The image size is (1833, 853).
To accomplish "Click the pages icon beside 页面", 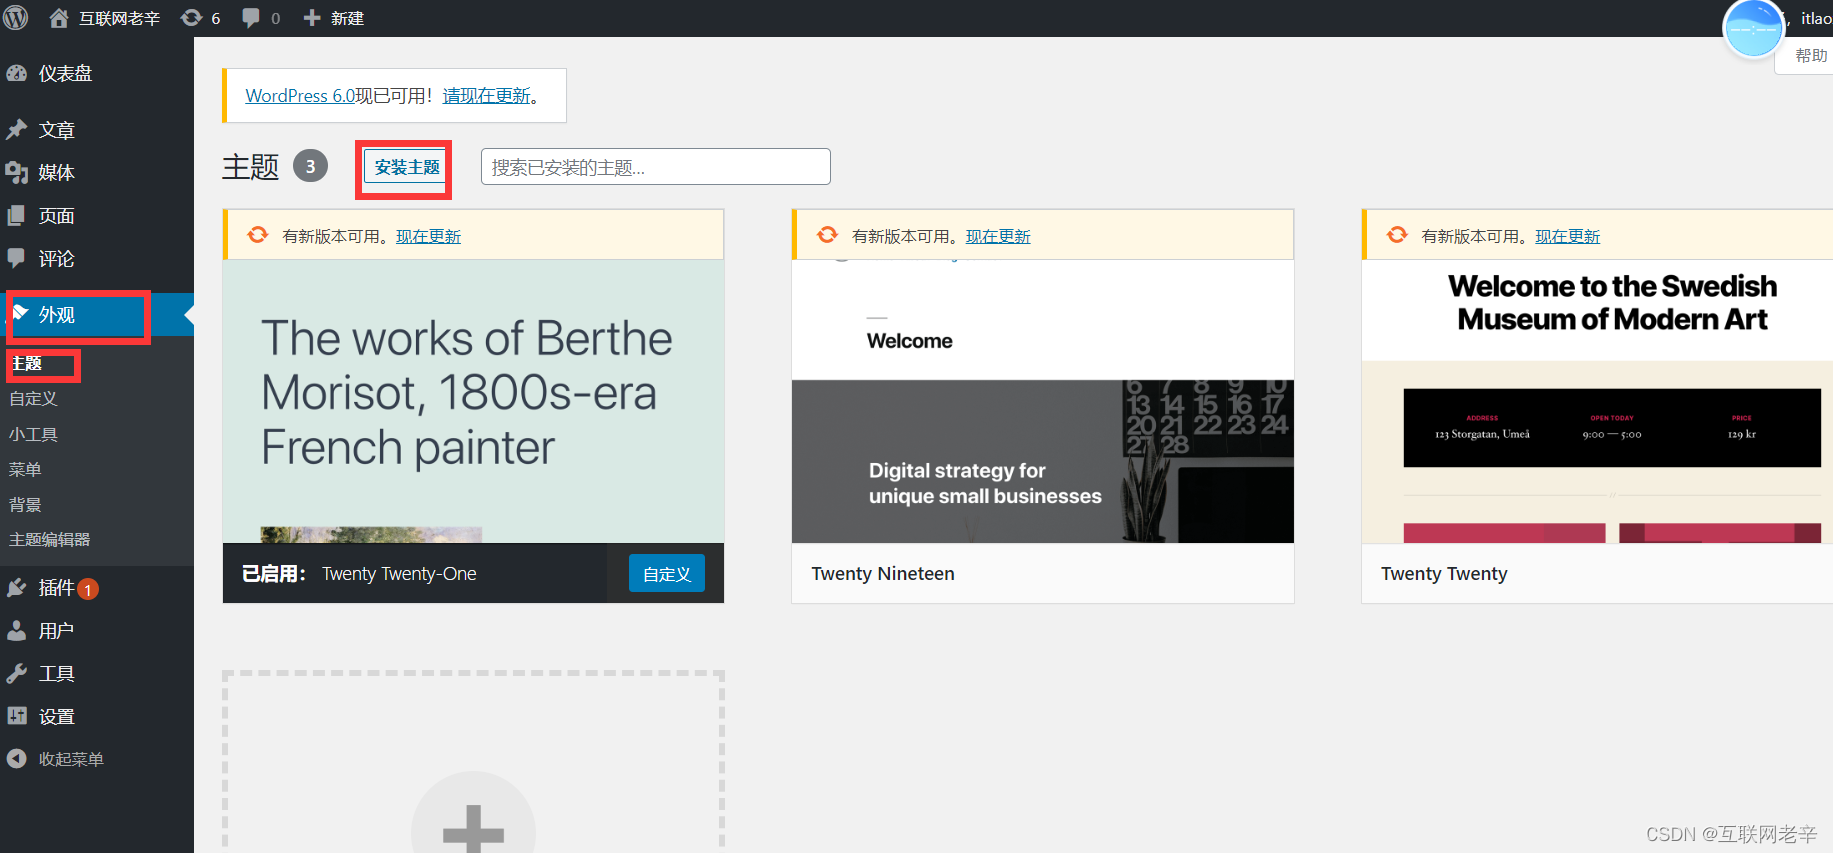I will [x=17, y=216].
